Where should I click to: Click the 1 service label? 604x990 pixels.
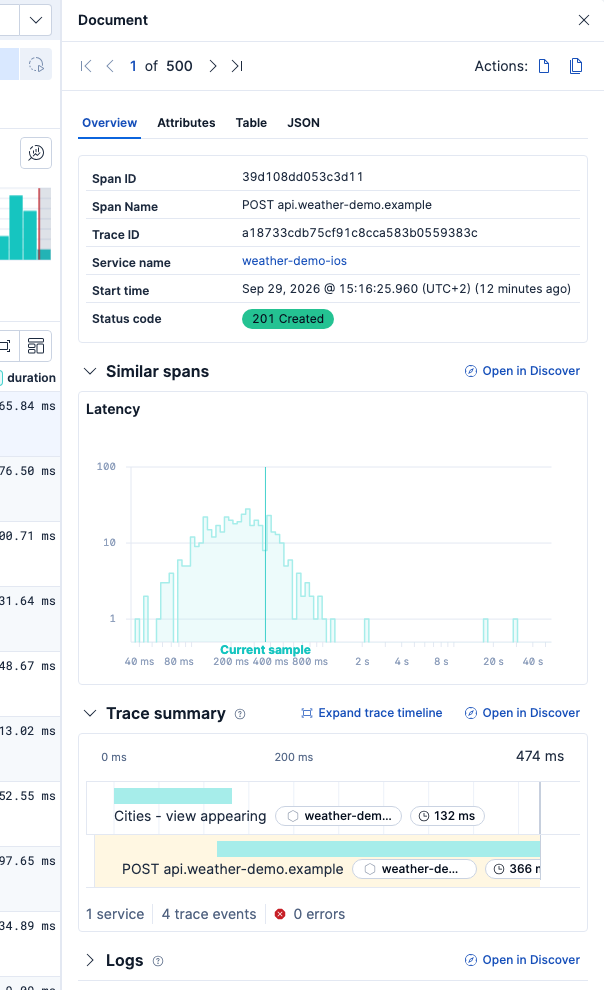(115, 914)
